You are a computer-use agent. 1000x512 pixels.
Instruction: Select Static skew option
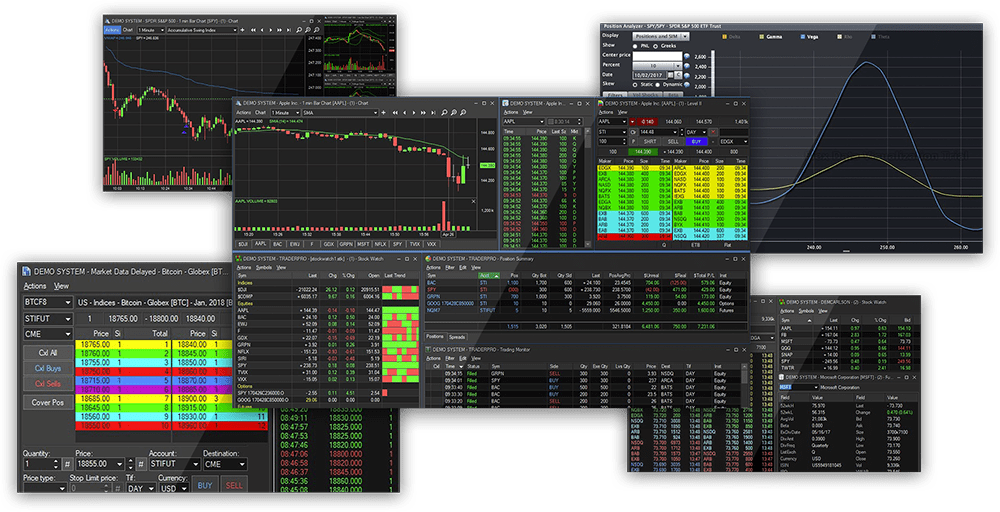(x=635, y=85)
